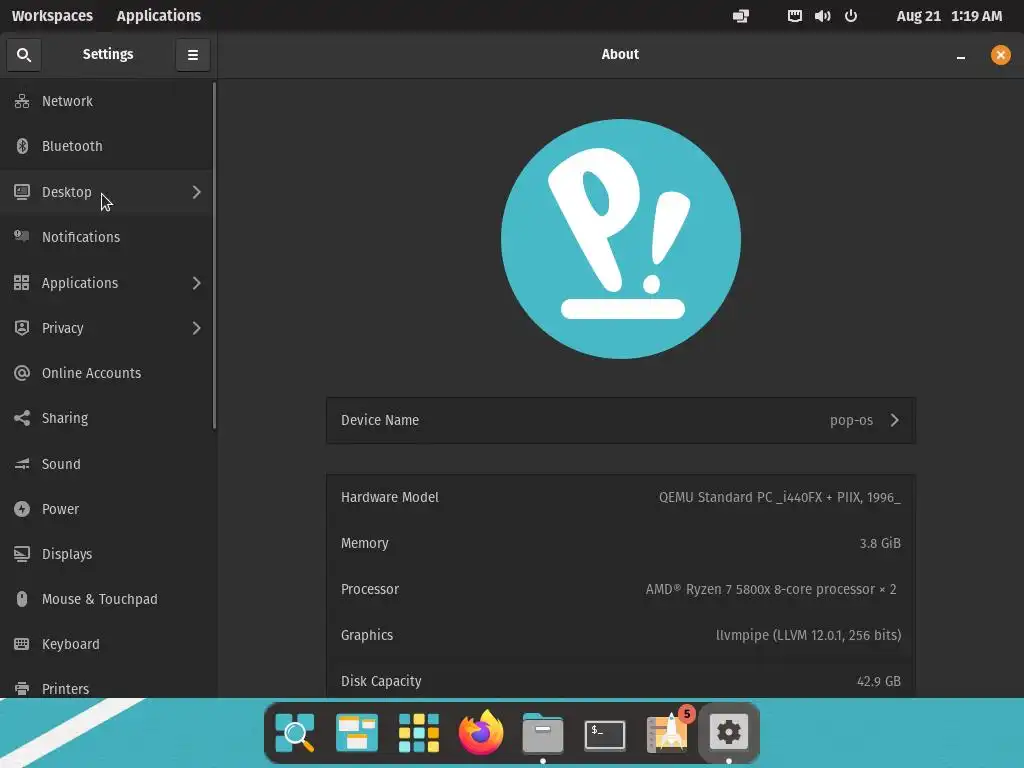Click the 'pop-os' device name value

point(851,420)
